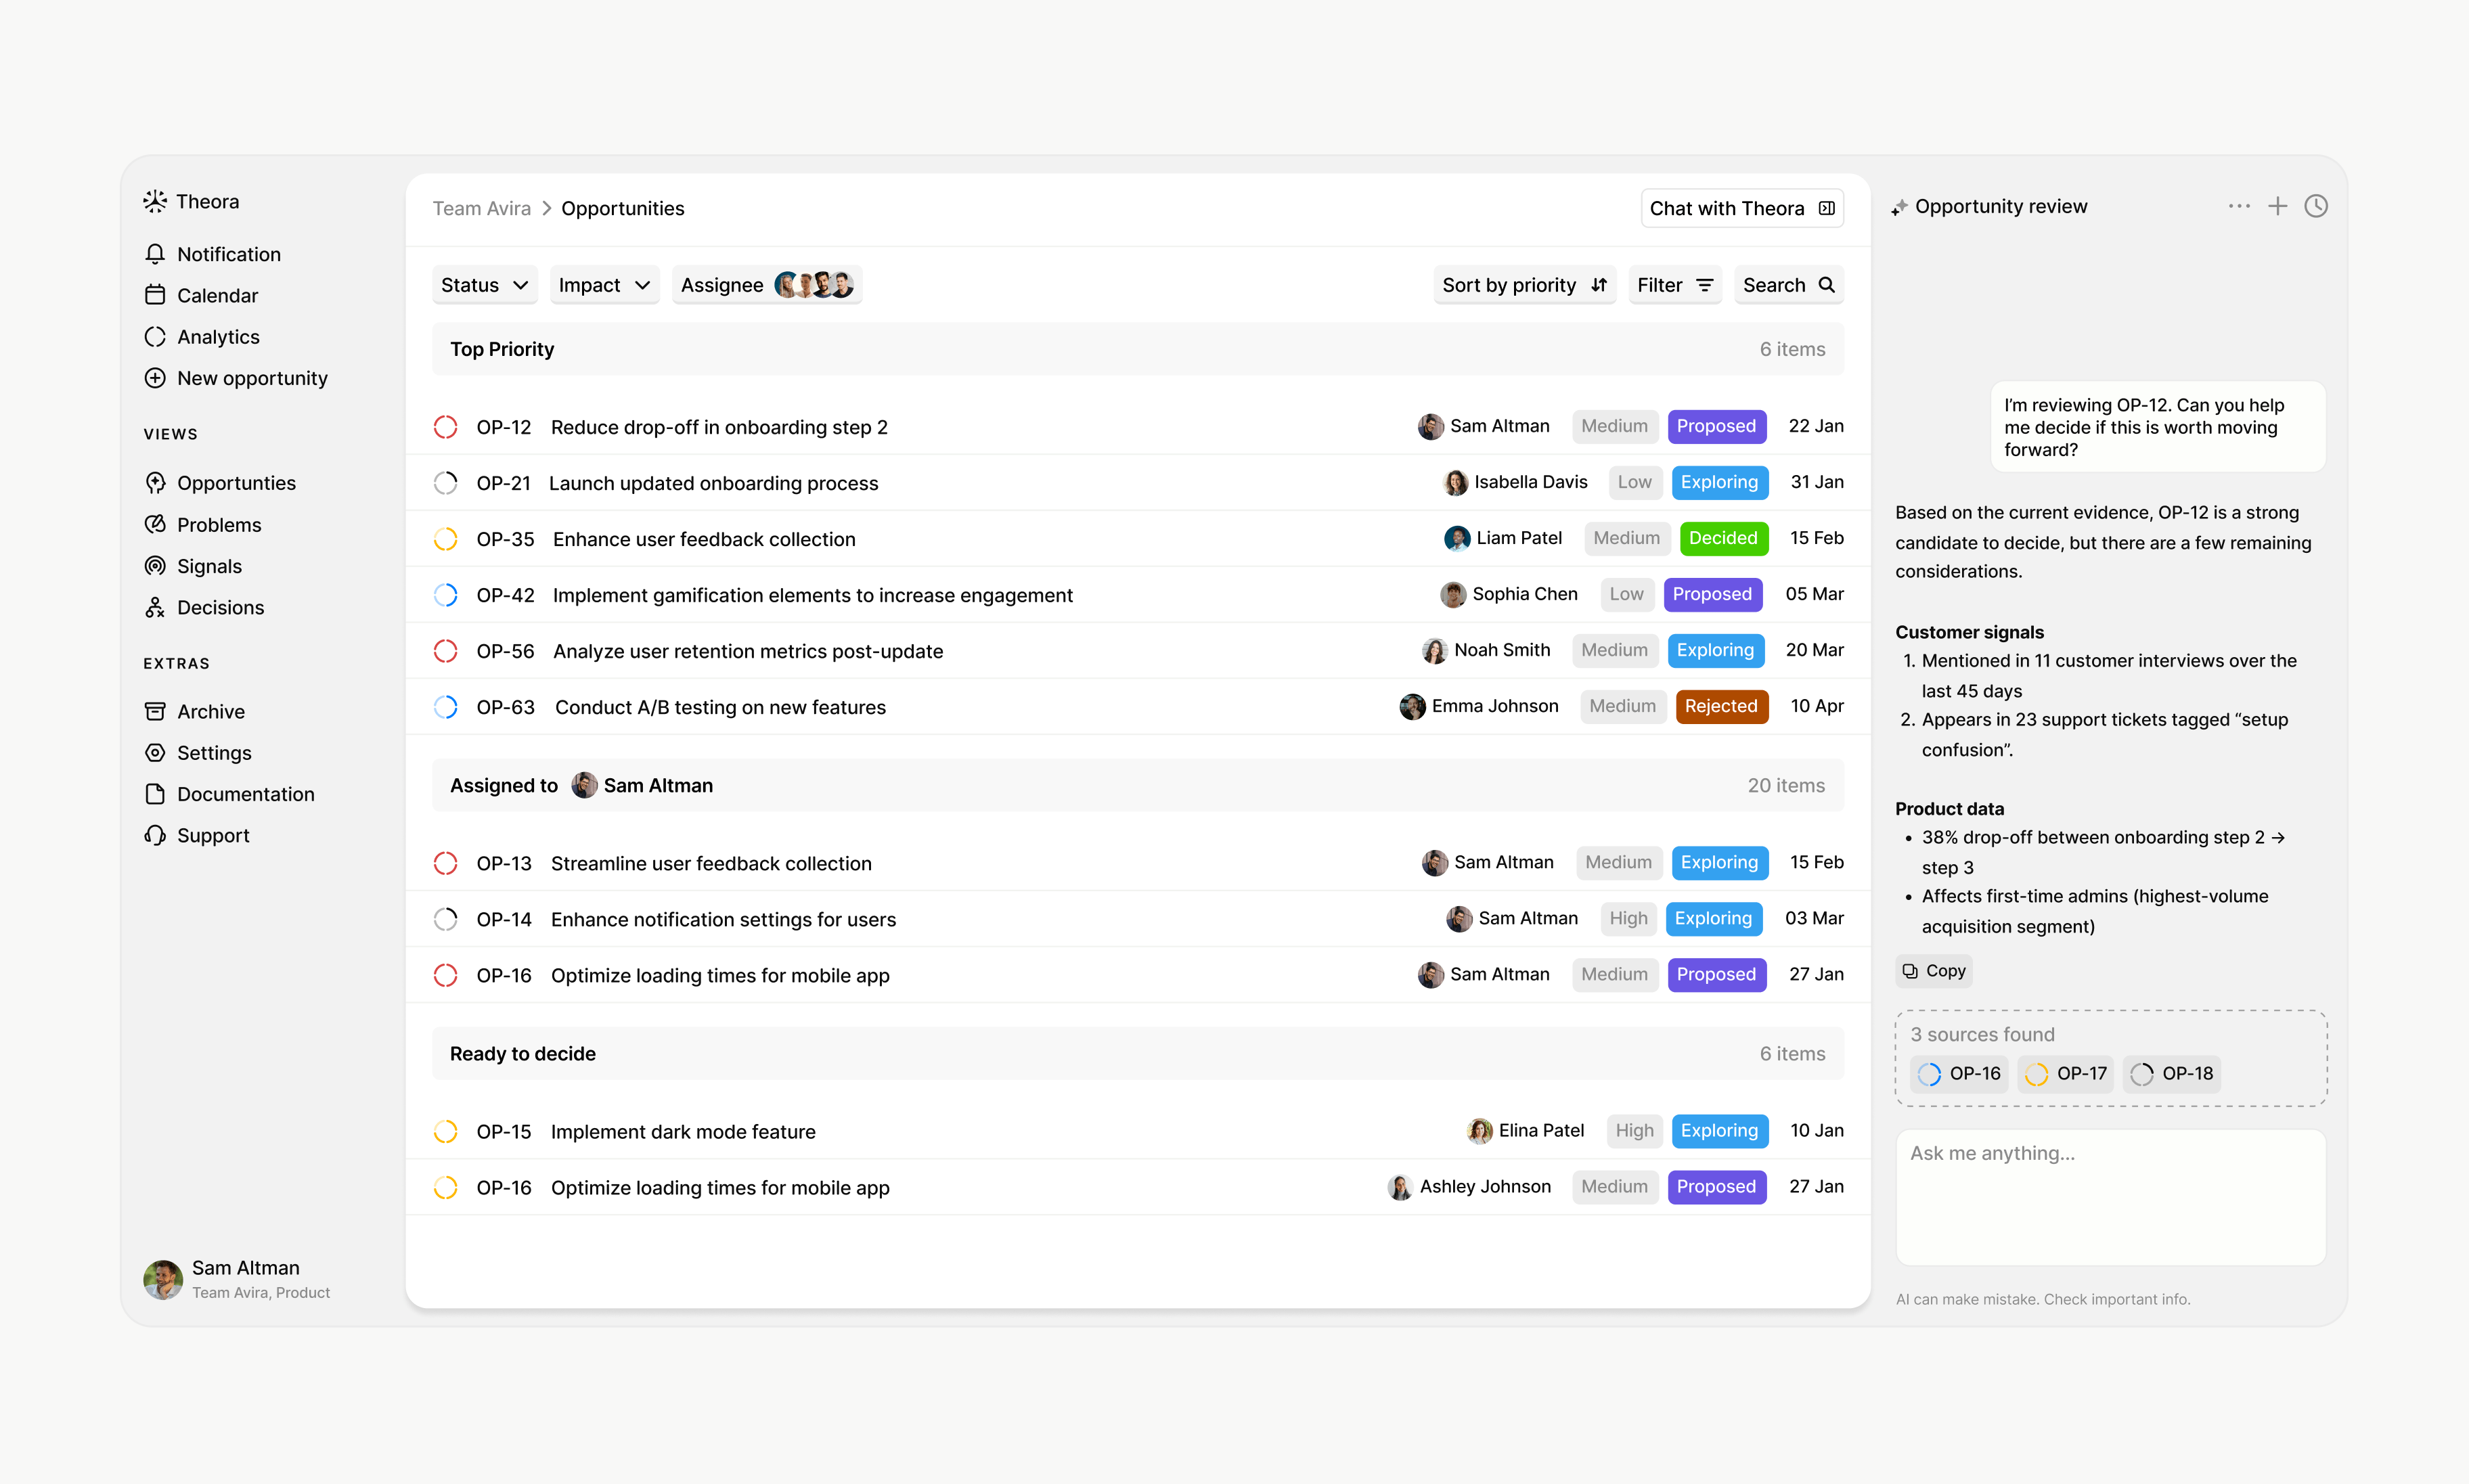Open Filter options
Screen dimensions: 2469x1484
[x=1675, y=285]
